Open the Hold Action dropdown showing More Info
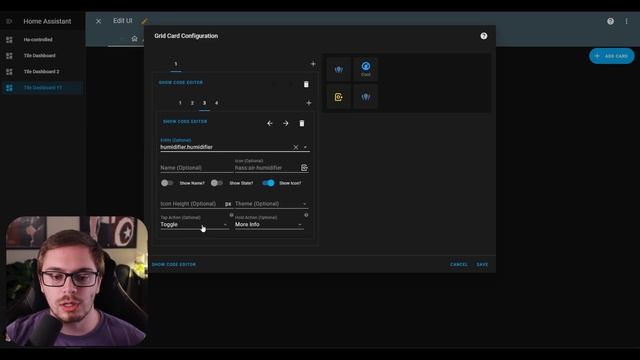This screenshot has width=640, height=360. pos(269,224)
